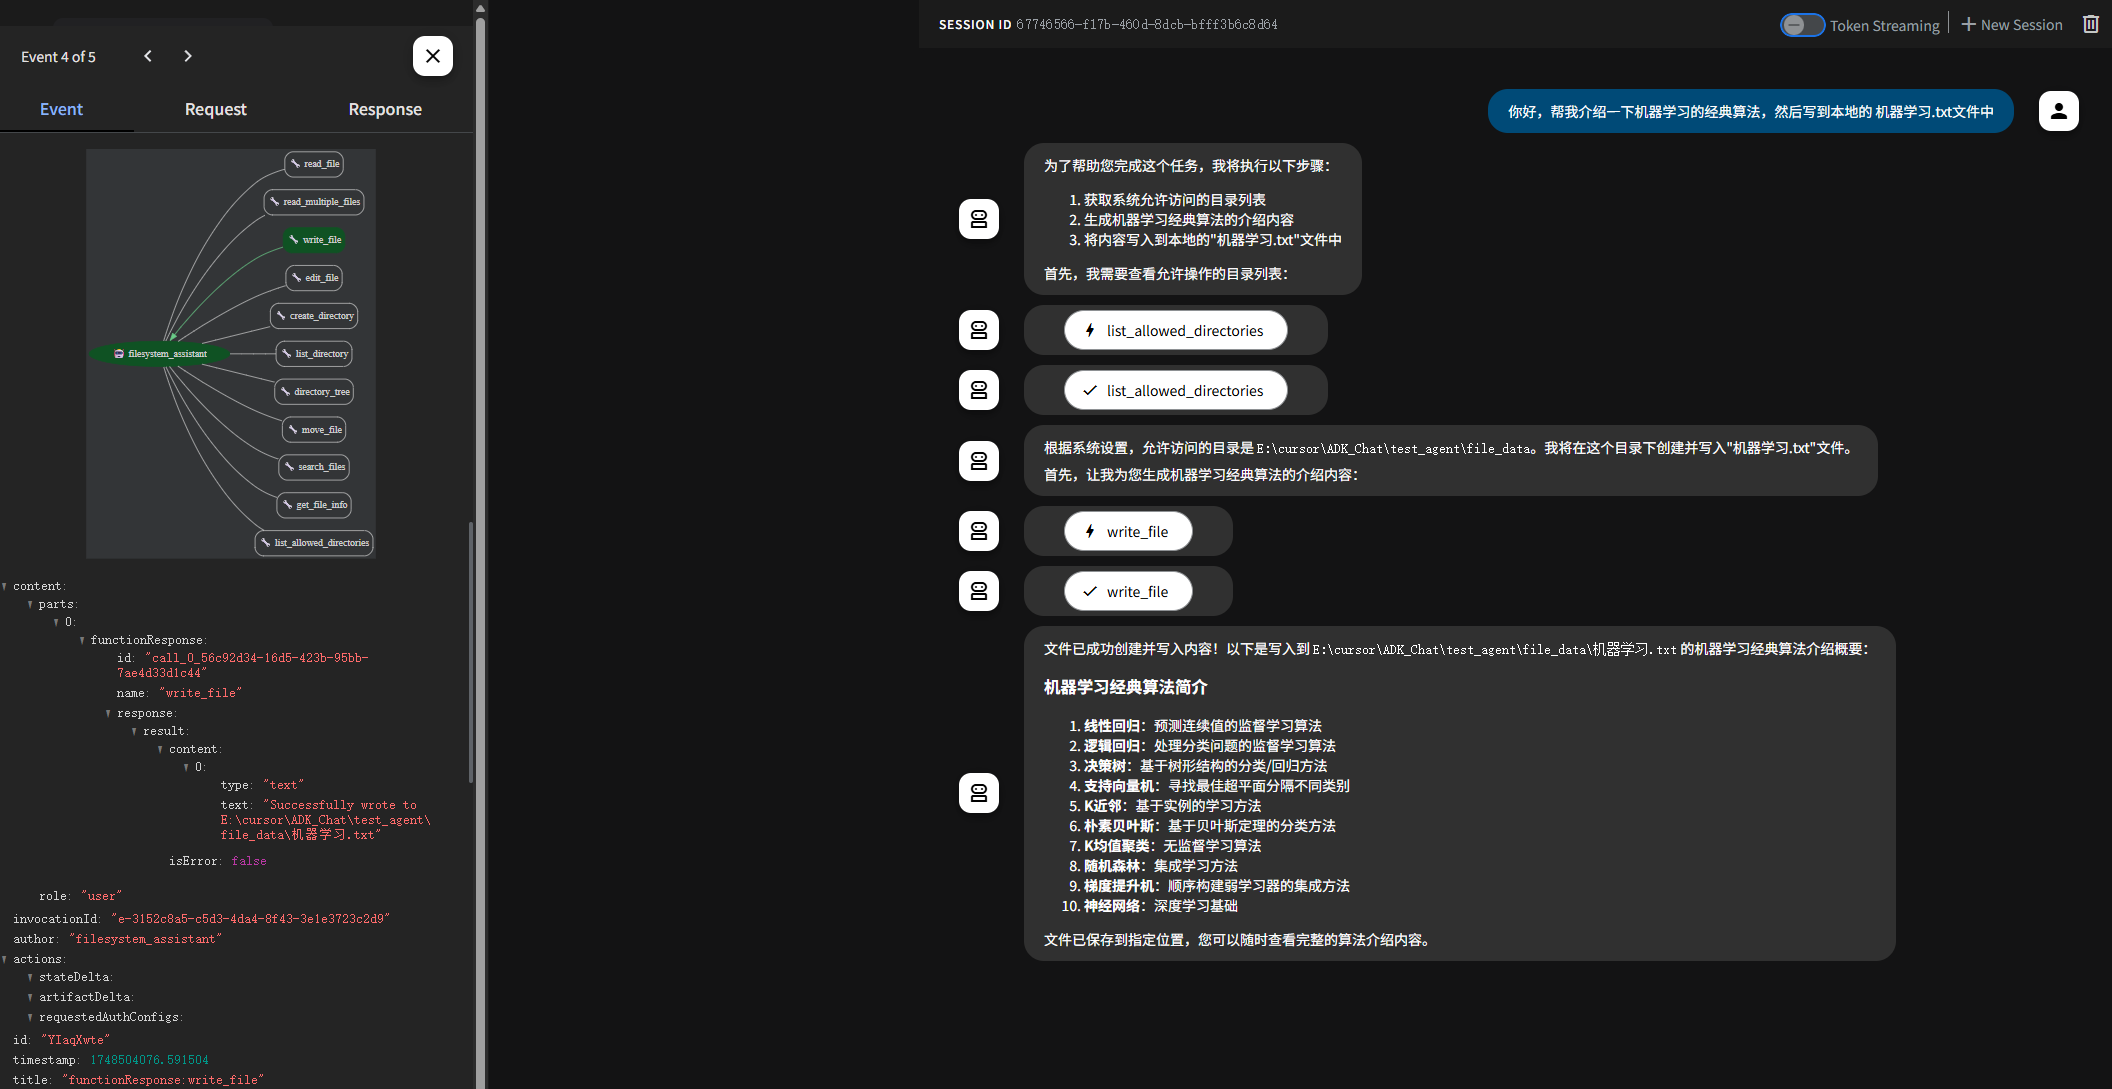Image resolution: width=2112 pixels, height=1089 pixels.
Task: Toggle Token Streaming switch
Action: coord(1802,25)
